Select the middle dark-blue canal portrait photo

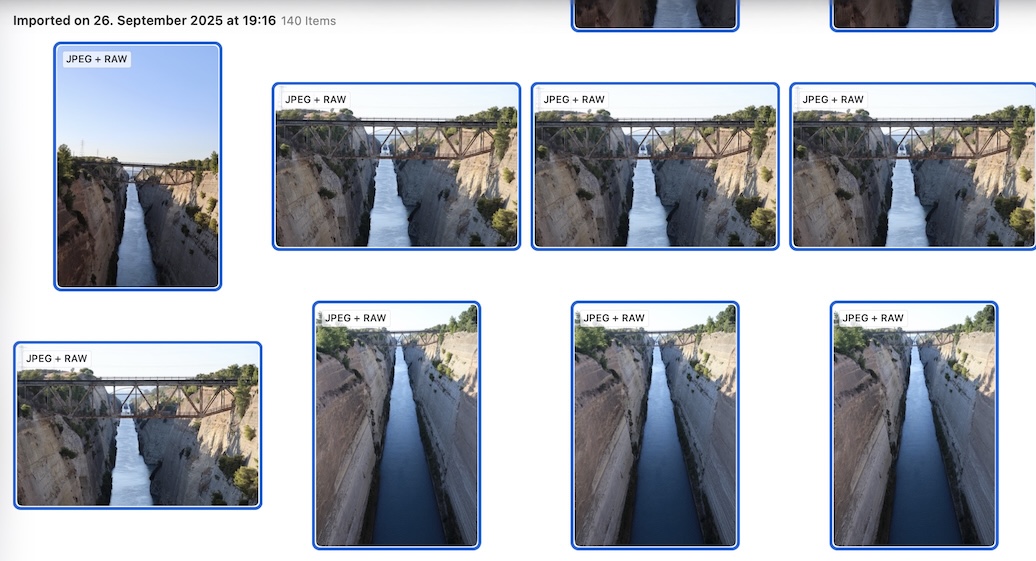point(655,426)
